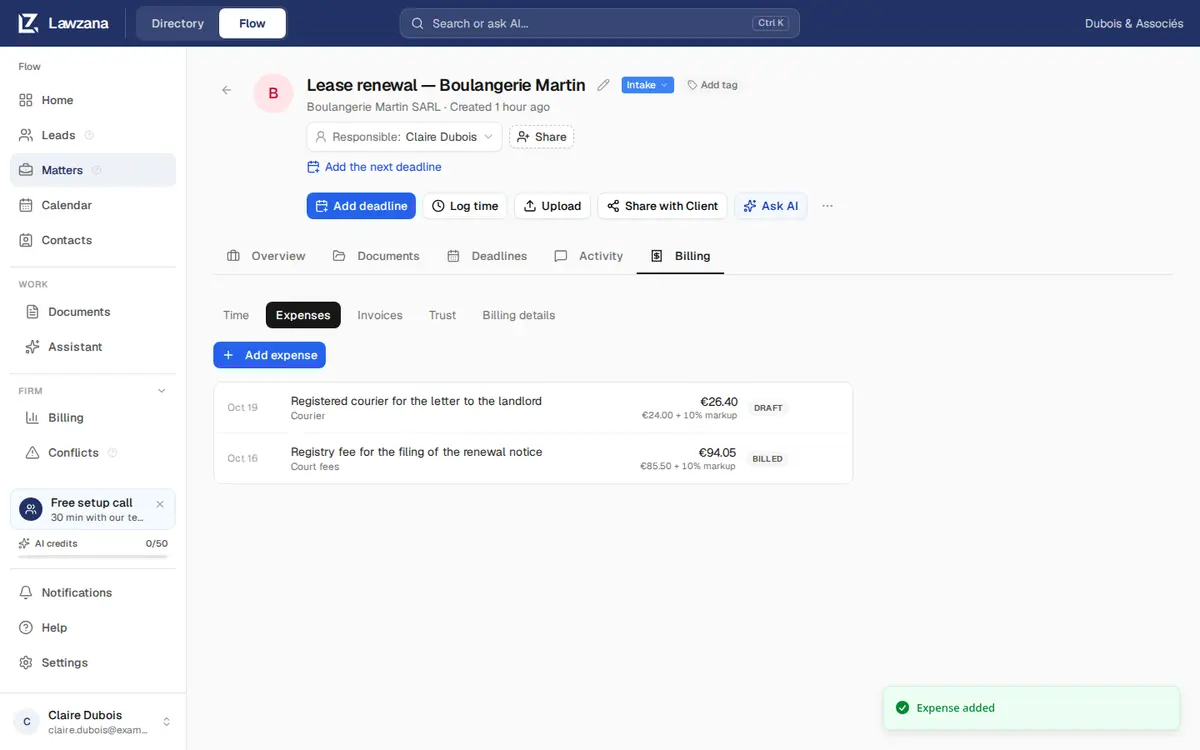The height and width of the screenshot is (750, 1200).
Task: Click Share with Client
Action: coord(662,206)
